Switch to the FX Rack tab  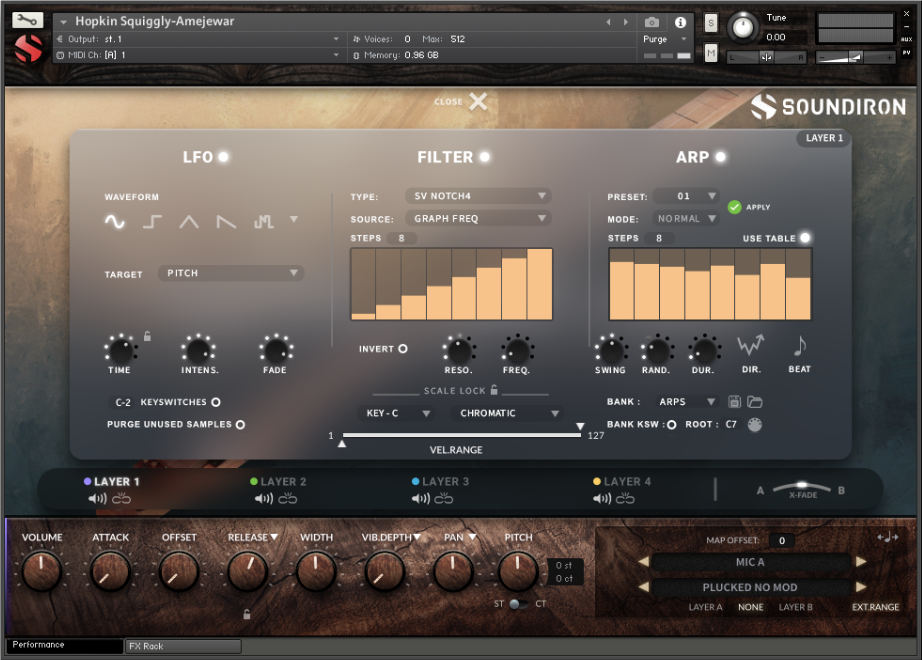(x=183, y=646)
